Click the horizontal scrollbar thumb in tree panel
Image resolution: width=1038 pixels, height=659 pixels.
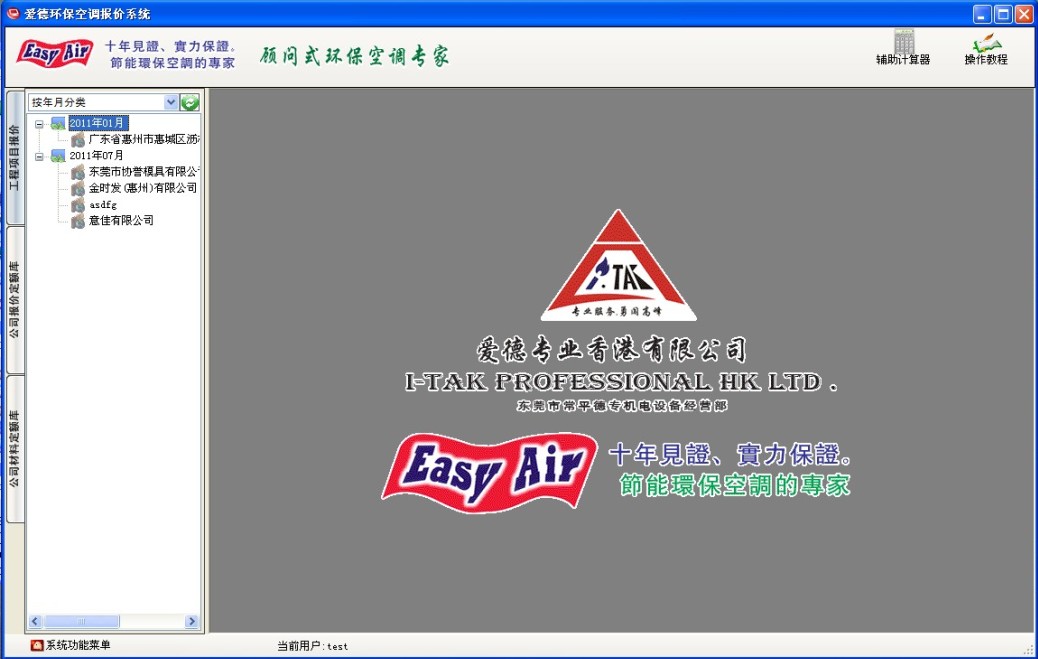(x=81, y=621)
